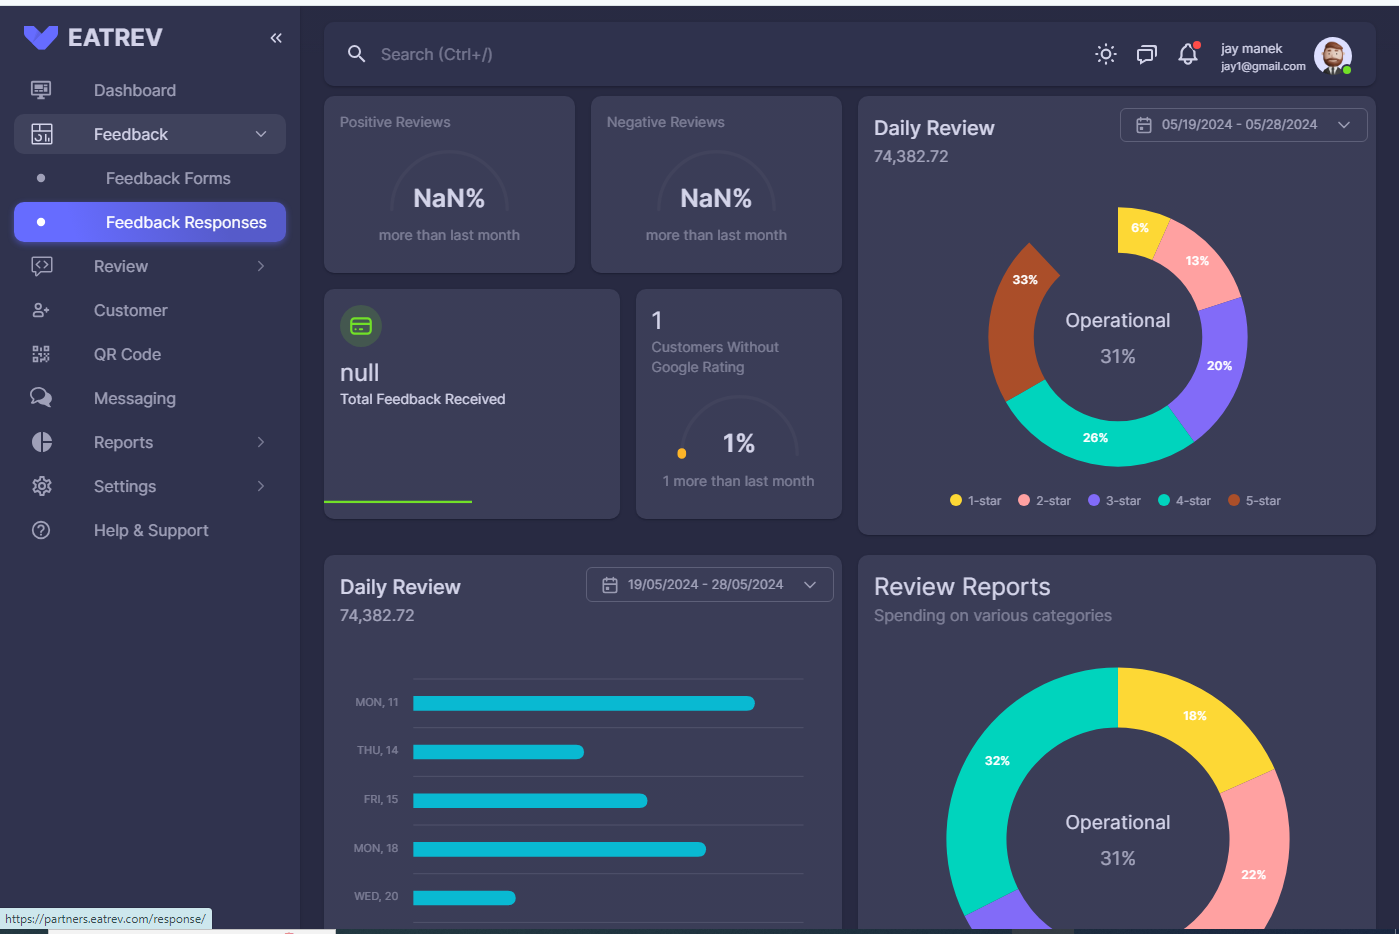Click the MON, 11 bar in chart
Viewport: 1399px width, 934px height.
pyautogui.click(x=584, y=703)
